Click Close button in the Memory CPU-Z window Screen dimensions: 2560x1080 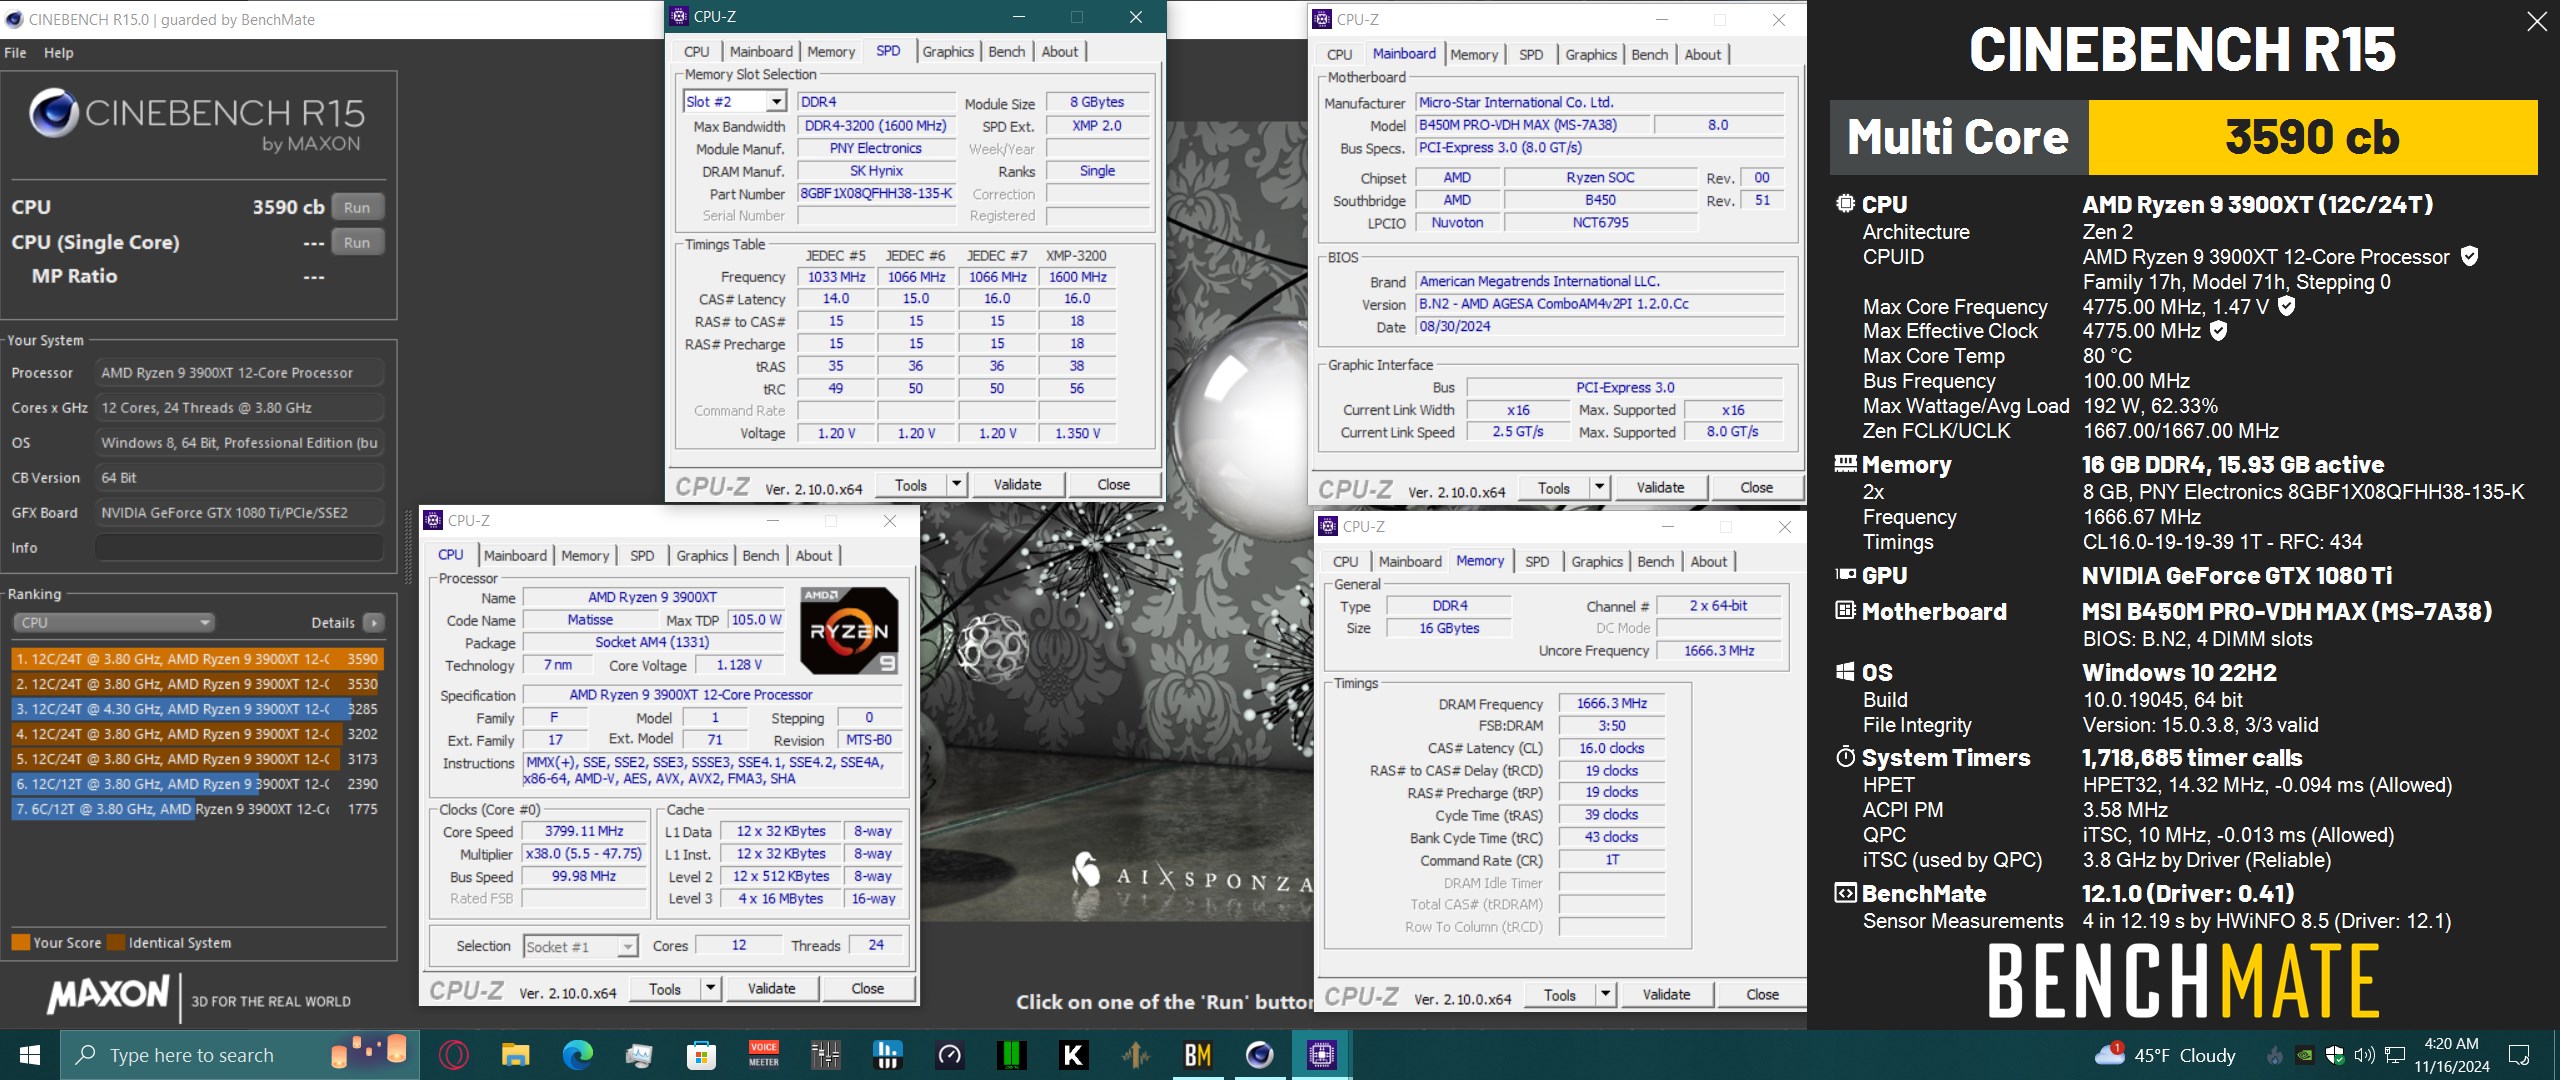(1762, 994)
